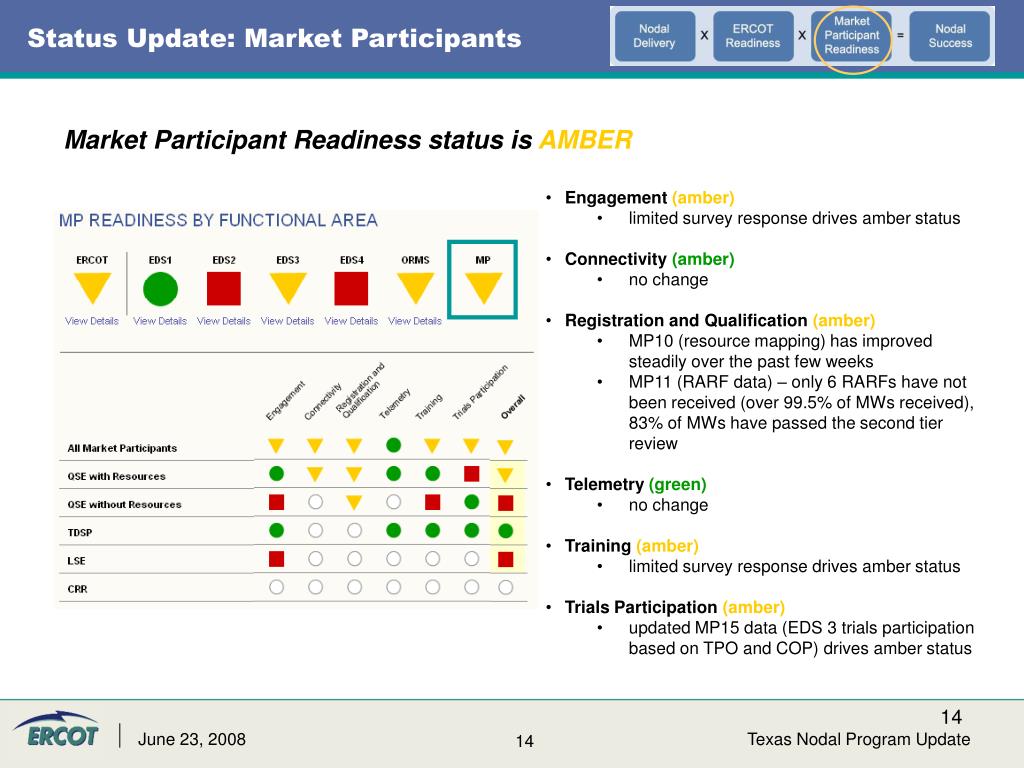The image size is (1024, 768).
Task: Open View Details under ERCOT
Action: [92, 321]
